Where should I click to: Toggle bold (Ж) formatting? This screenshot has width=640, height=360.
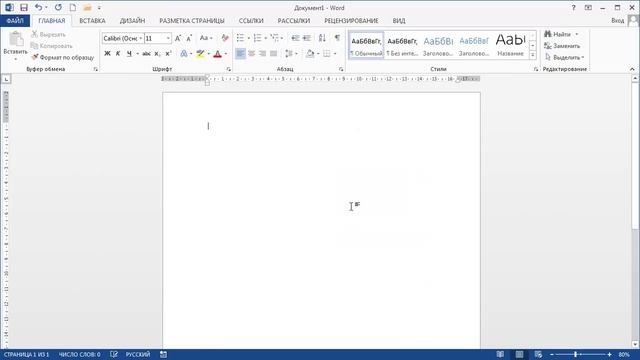point(107,53)
